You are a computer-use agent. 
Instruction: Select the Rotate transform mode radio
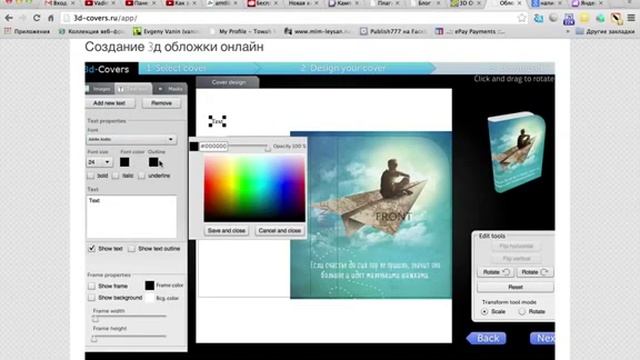tap(522, 311)
